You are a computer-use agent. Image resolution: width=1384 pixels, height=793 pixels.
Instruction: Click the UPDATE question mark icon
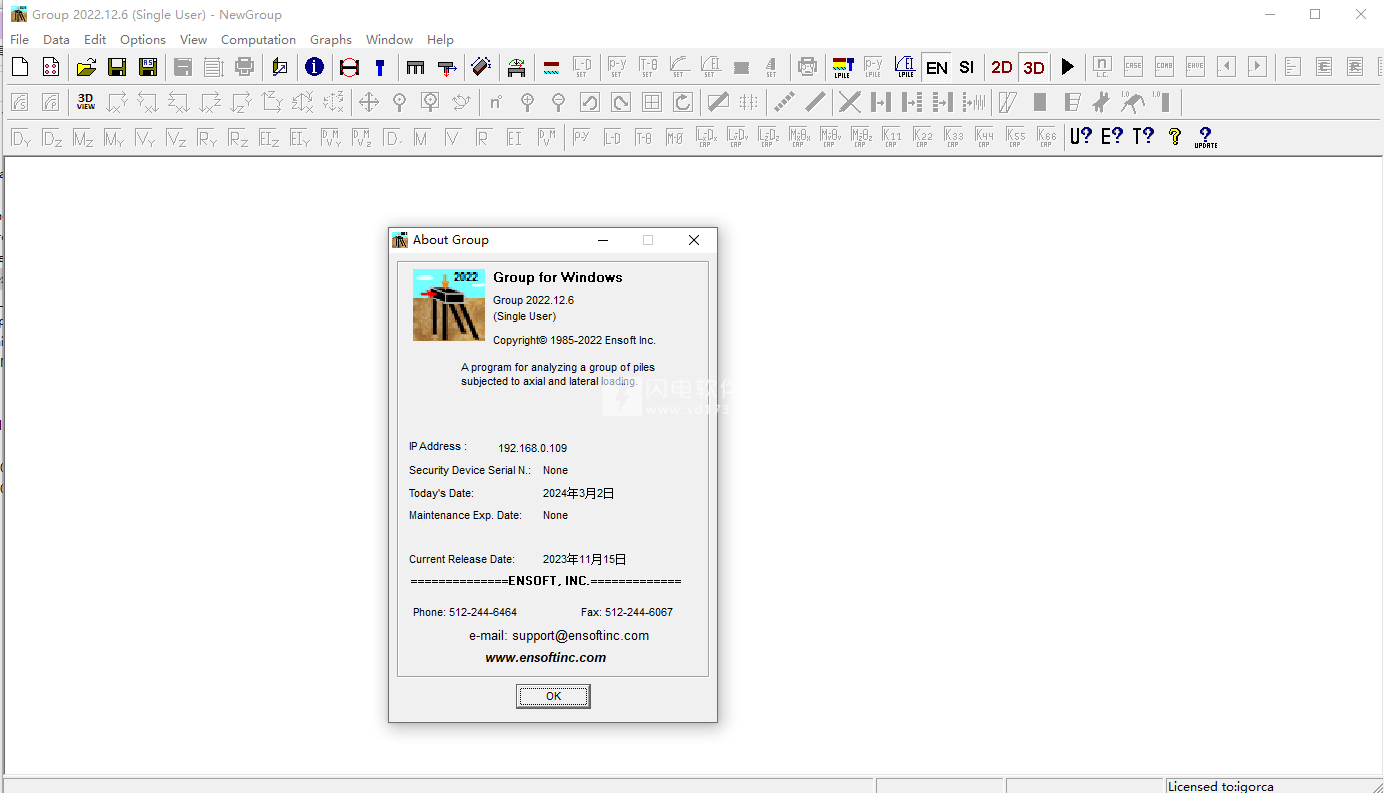coord(1205,137)
